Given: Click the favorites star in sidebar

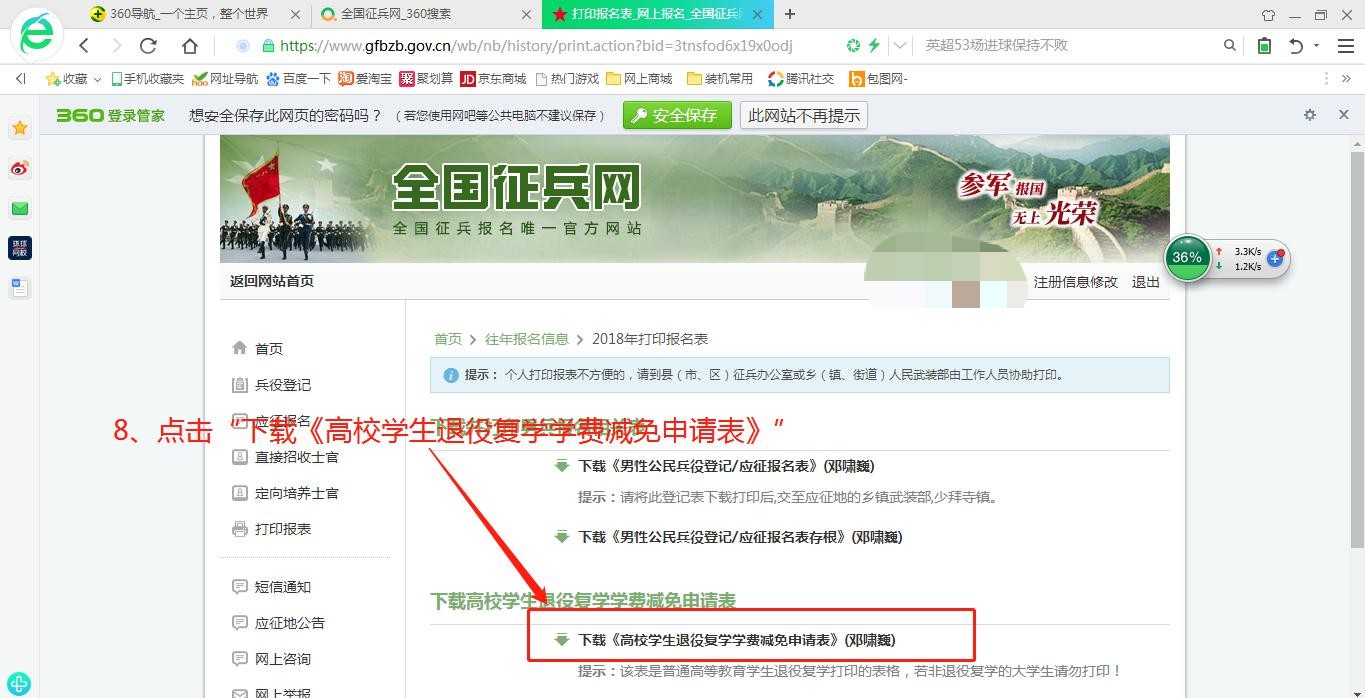Looking at the screenshot, I should pos(20,128).
